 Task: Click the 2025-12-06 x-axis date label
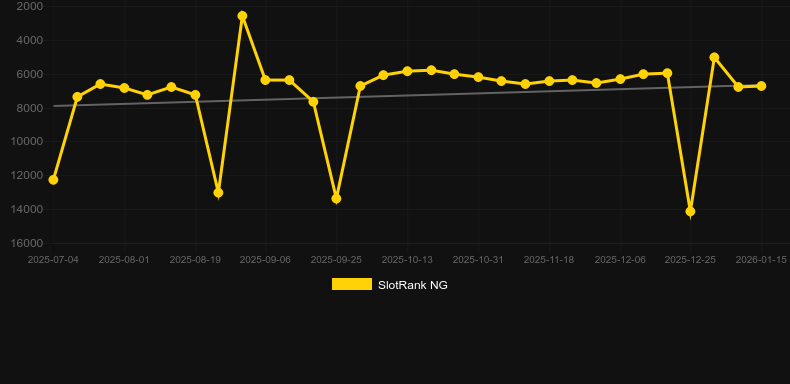point(620,260)
